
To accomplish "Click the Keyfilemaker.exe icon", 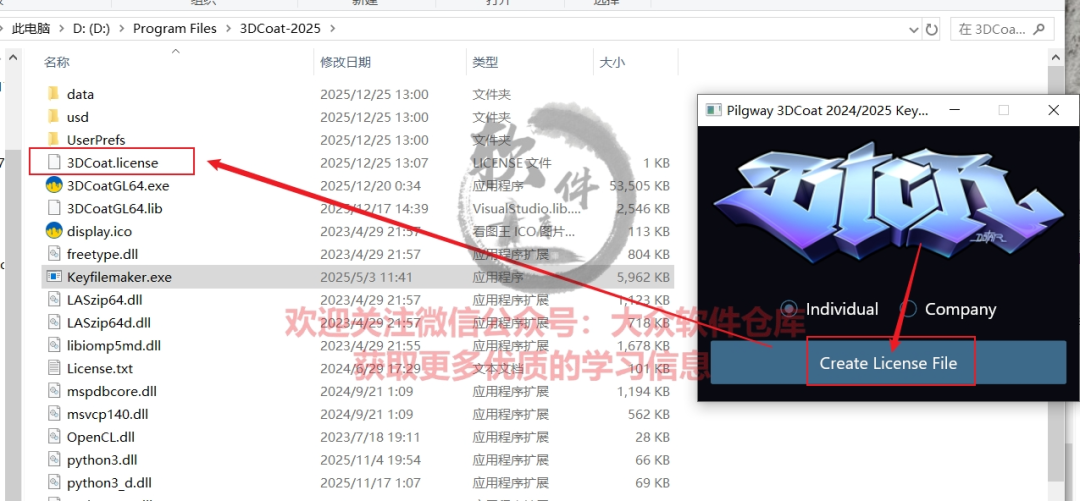I will point(54,277).
